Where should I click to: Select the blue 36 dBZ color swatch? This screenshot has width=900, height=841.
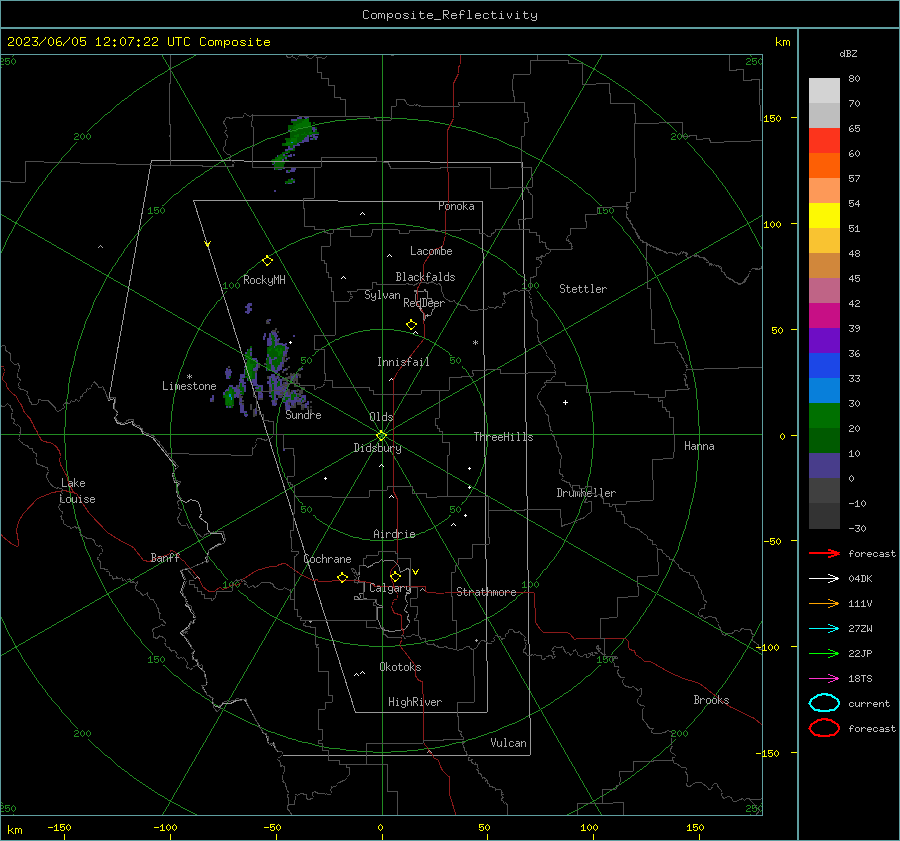click(x=824, y=366)
